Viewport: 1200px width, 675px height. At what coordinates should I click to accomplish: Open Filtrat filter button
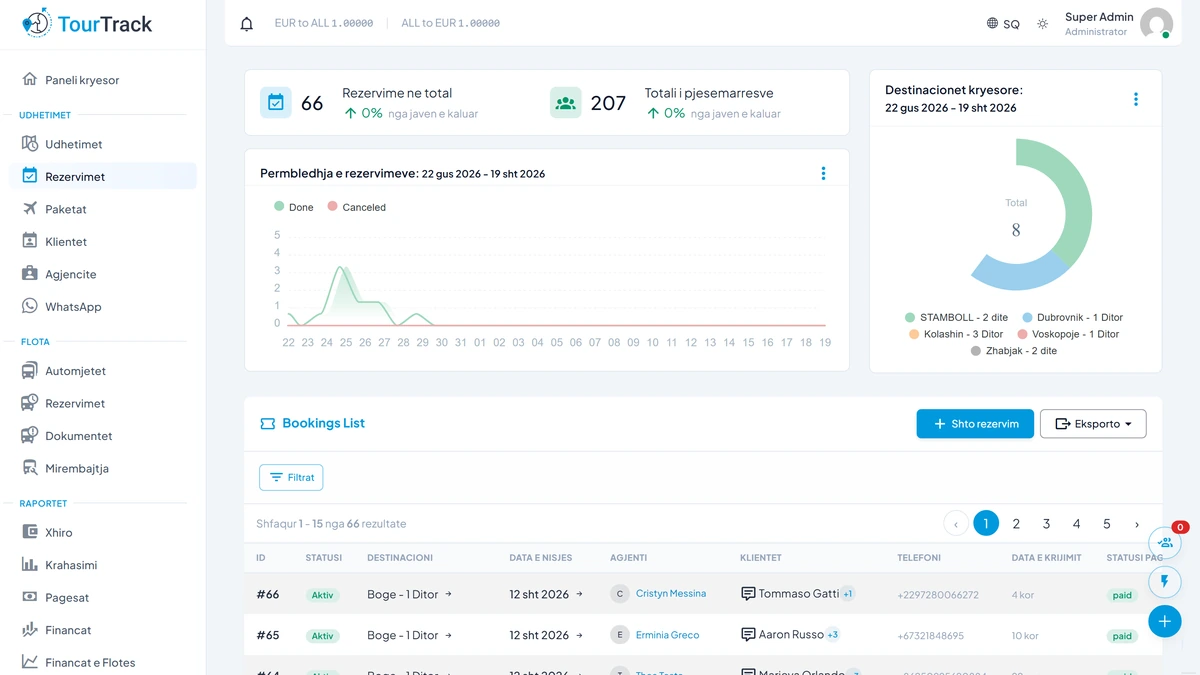(x=291, y=477)
